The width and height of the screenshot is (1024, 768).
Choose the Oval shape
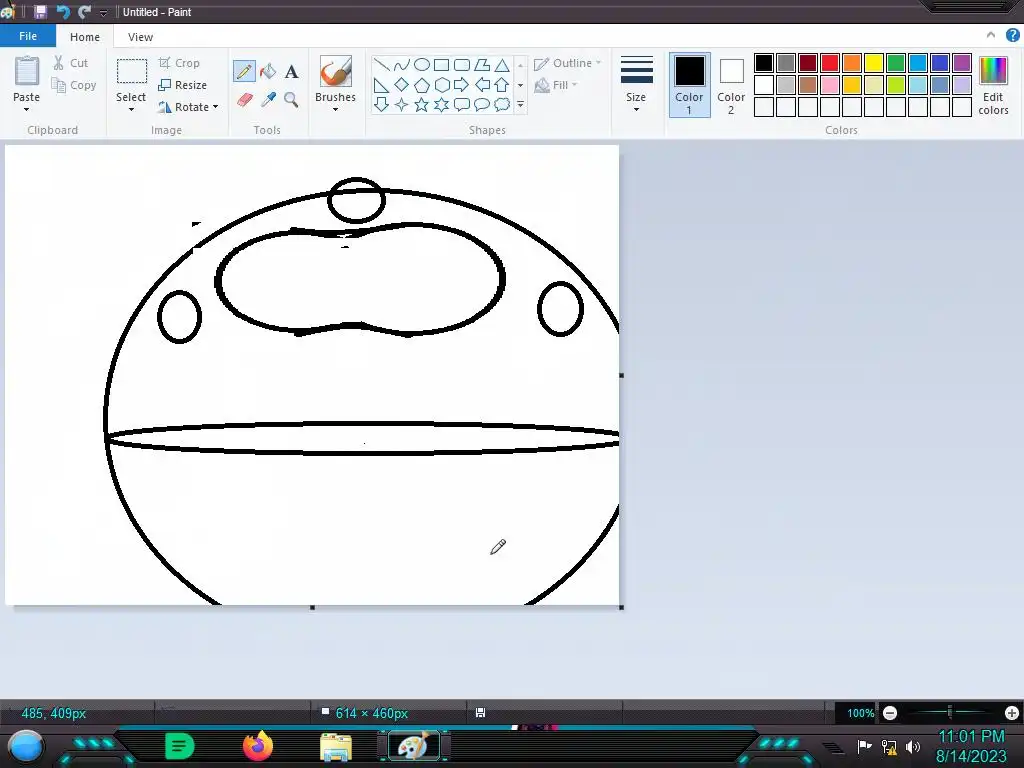click(422, 65)
